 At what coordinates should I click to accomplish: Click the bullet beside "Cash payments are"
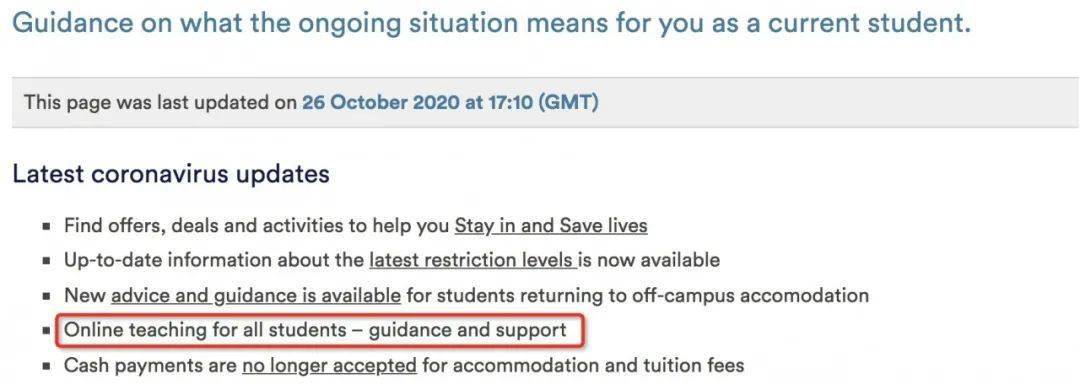pyautogui.click(x=46, y=365)
